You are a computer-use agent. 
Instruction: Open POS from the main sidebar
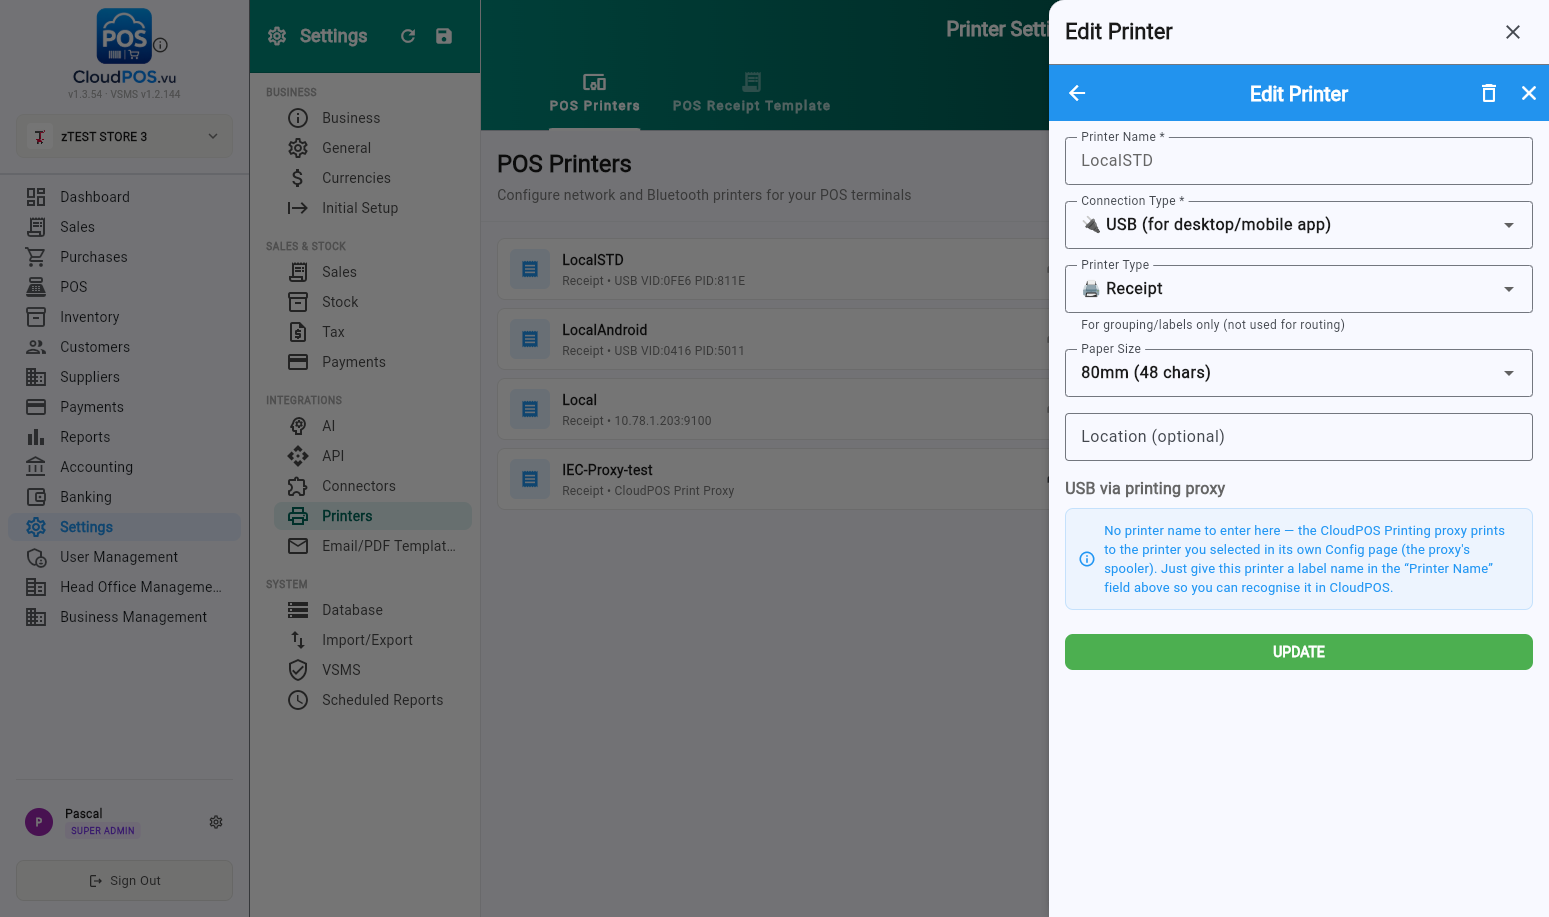point(124,287)
